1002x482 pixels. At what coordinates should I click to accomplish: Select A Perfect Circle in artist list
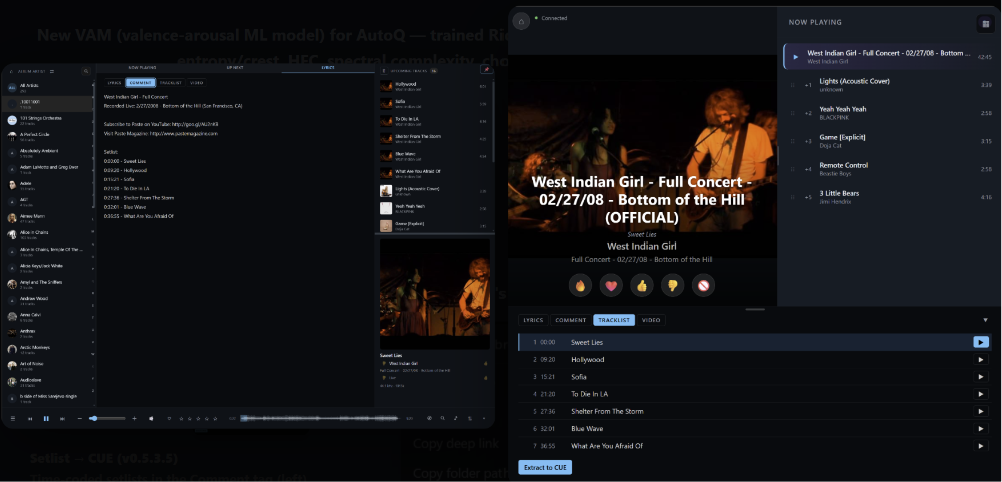48,136
